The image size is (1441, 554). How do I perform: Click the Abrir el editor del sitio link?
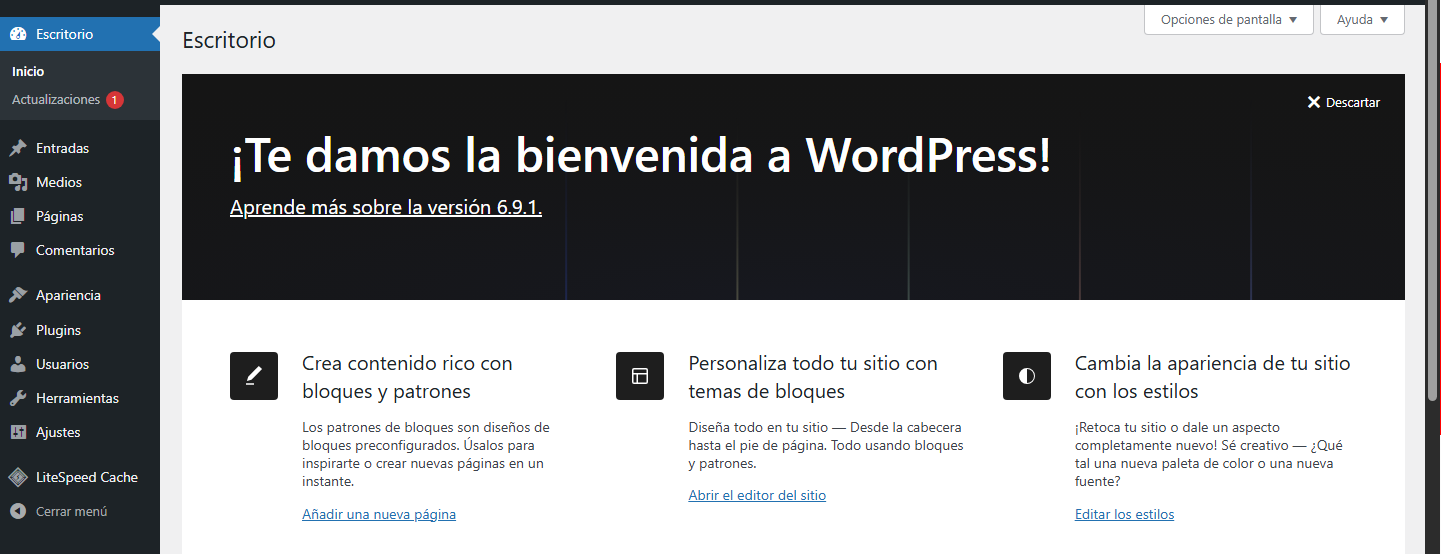coord(757,495)
